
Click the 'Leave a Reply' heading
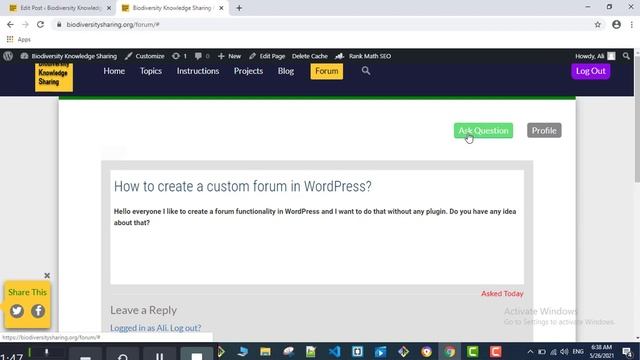click(143, 310)
